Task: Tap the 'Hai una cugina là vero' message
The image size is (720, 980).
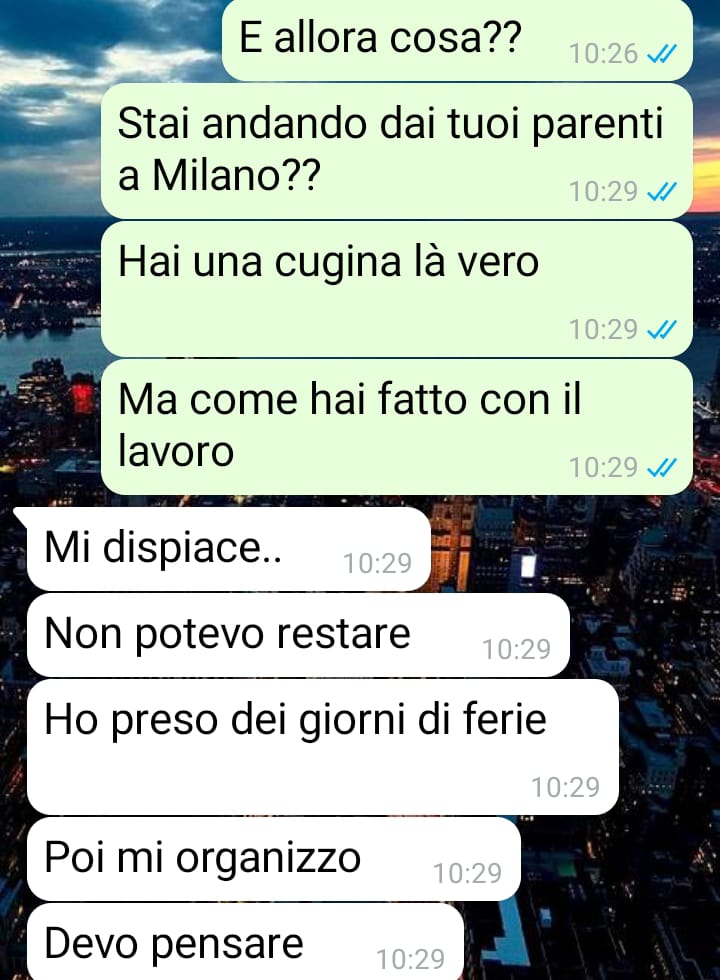Action: (397, 289)
